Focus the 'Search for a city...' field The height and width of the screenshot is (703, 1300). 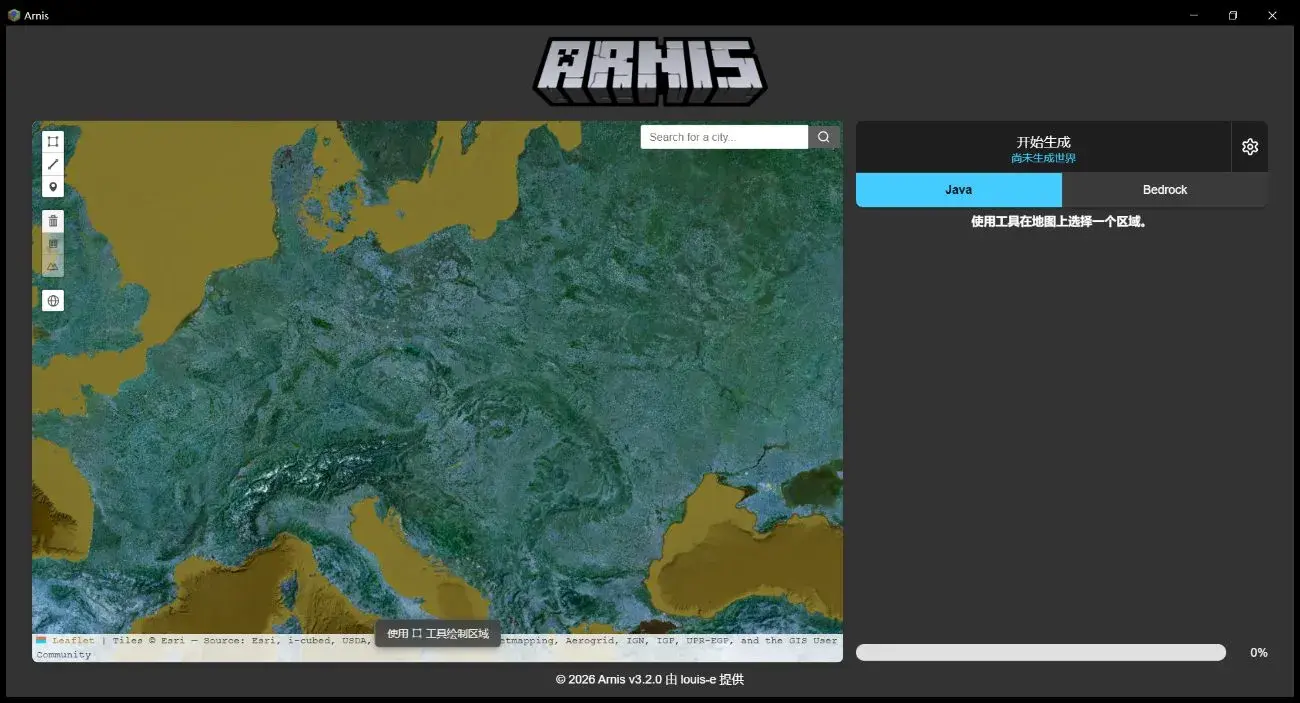tap(724, 137)
